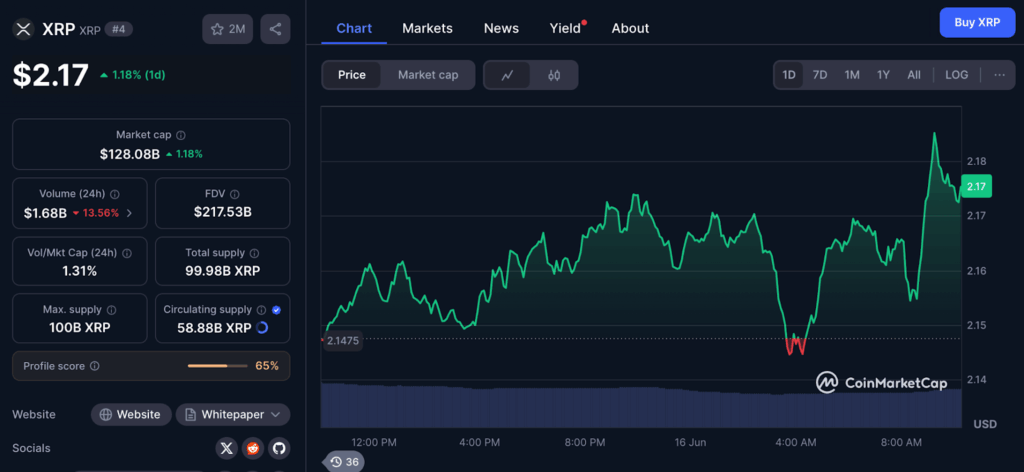Open the News tab
The image size is (1024, 472).
point(501,28)
